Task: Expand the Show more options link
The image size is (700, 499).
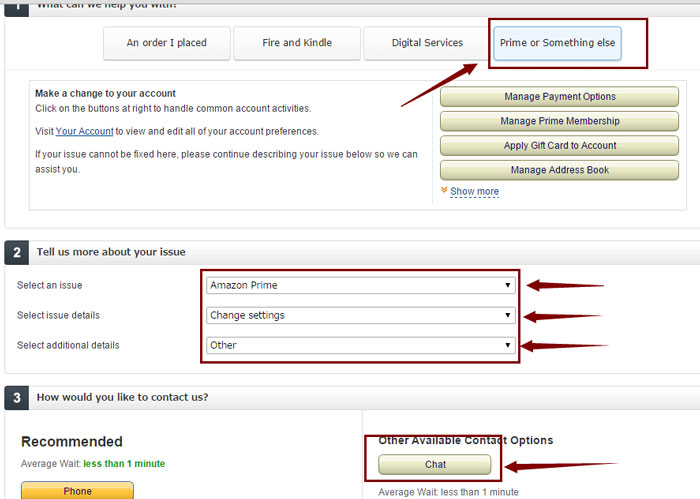Action: tap(474, 191)
